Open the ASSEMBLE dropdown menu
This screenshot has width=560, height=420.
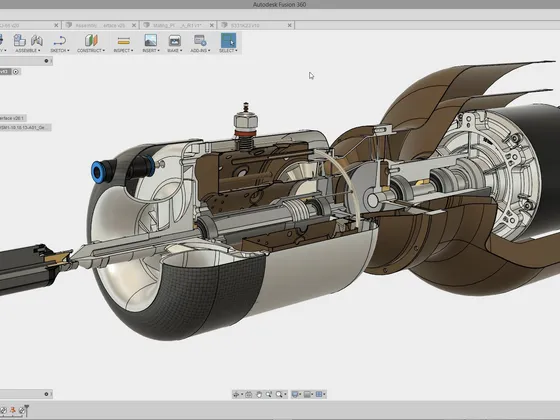click(x=28, y=51)
